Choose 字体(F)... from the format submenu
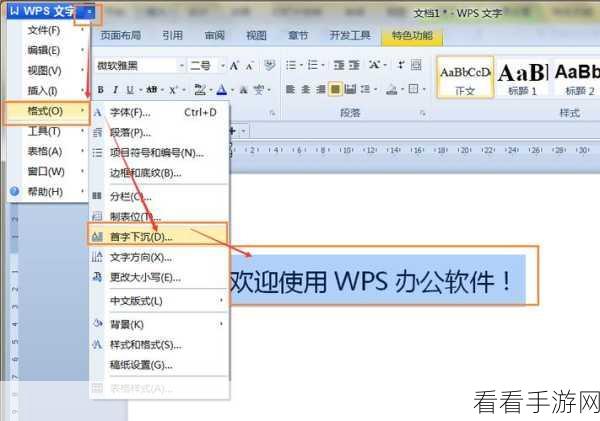The image size is (600, 421). pos(159,113)
